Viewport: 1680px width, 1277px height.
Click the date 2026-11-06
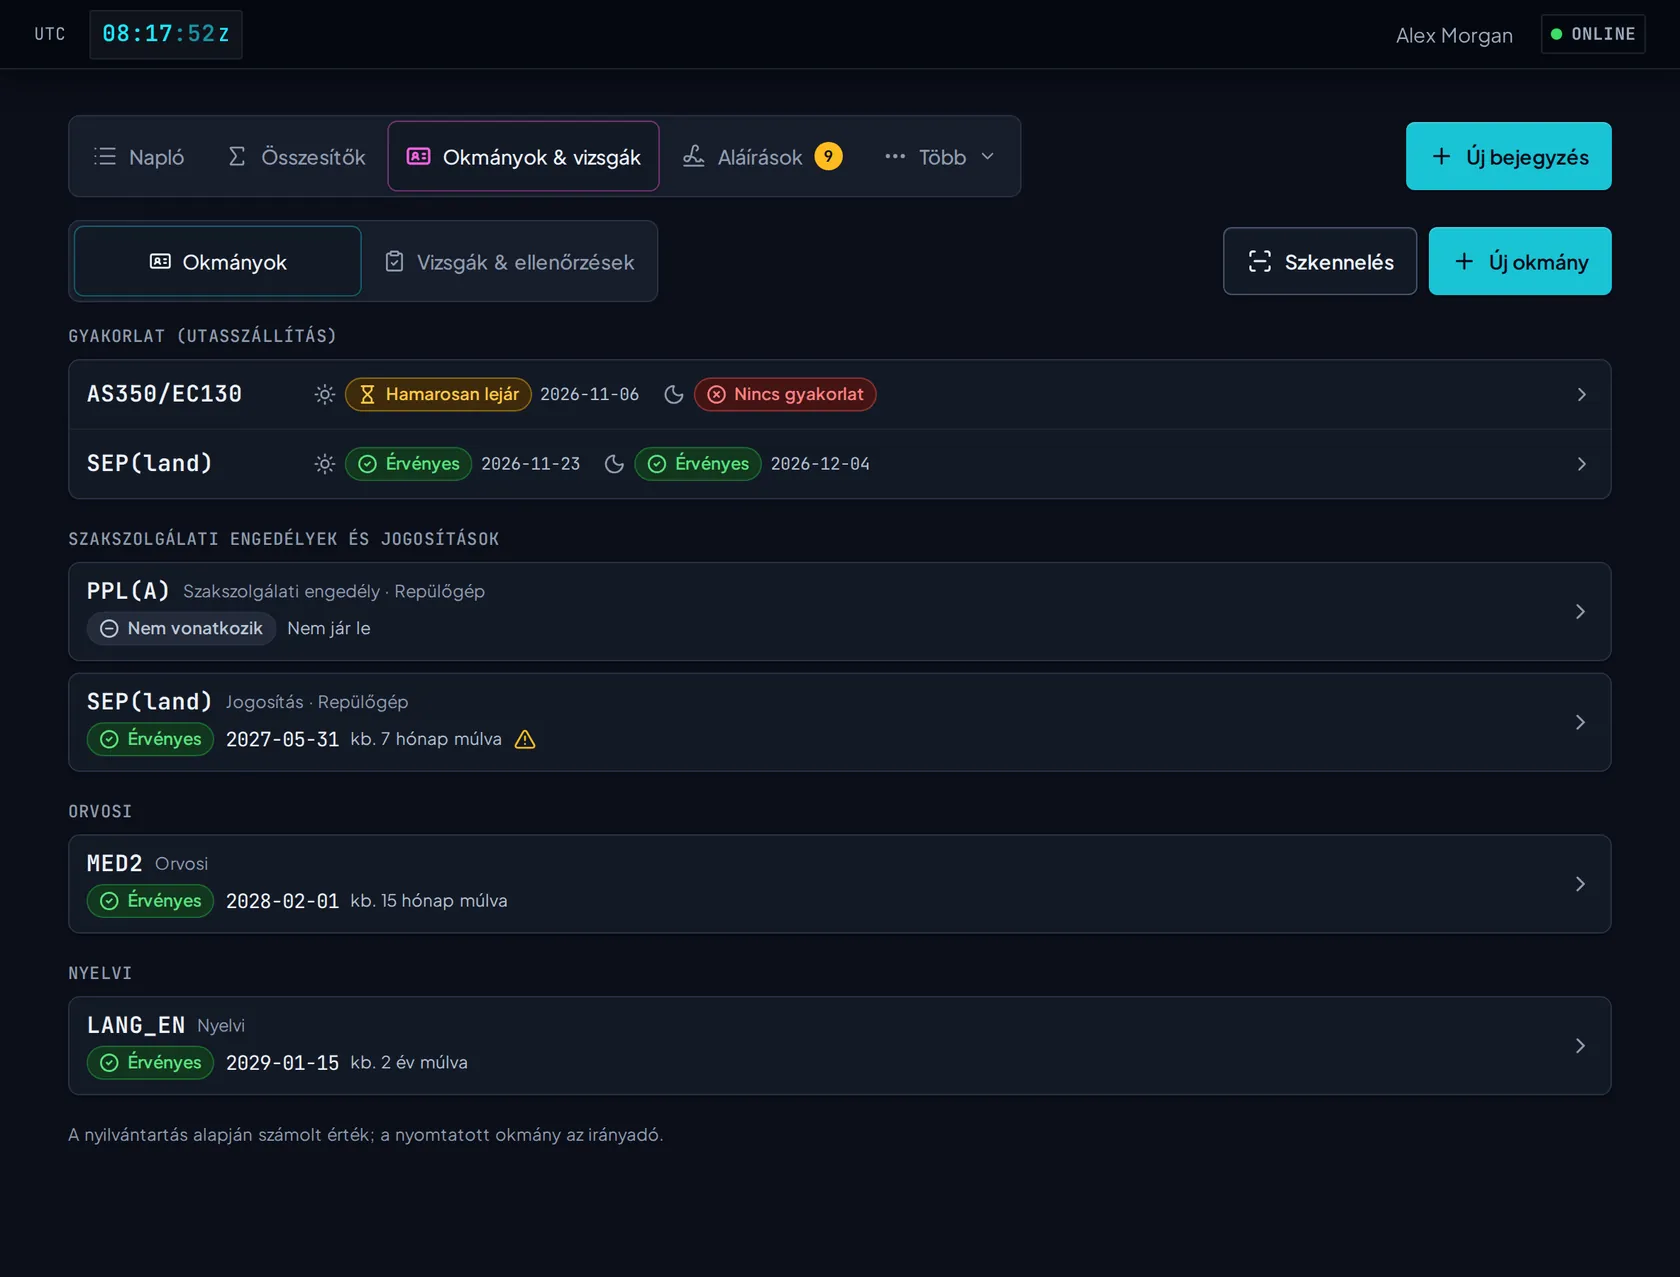tap(589, 394)
